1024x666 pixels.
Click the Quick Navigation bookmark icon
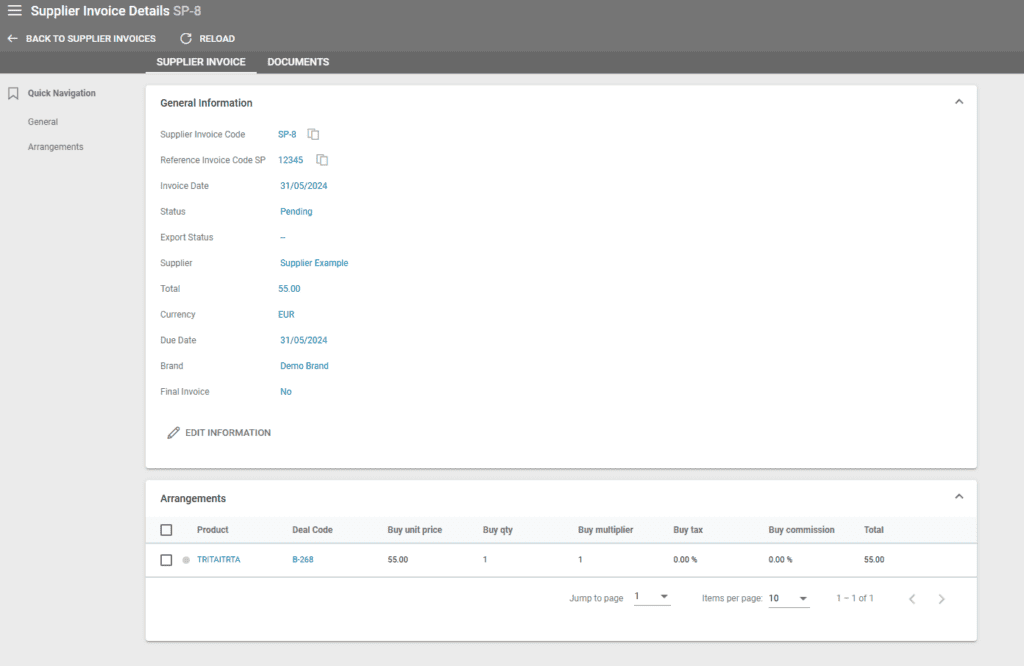pyautogui.click(x=14, y=94)
